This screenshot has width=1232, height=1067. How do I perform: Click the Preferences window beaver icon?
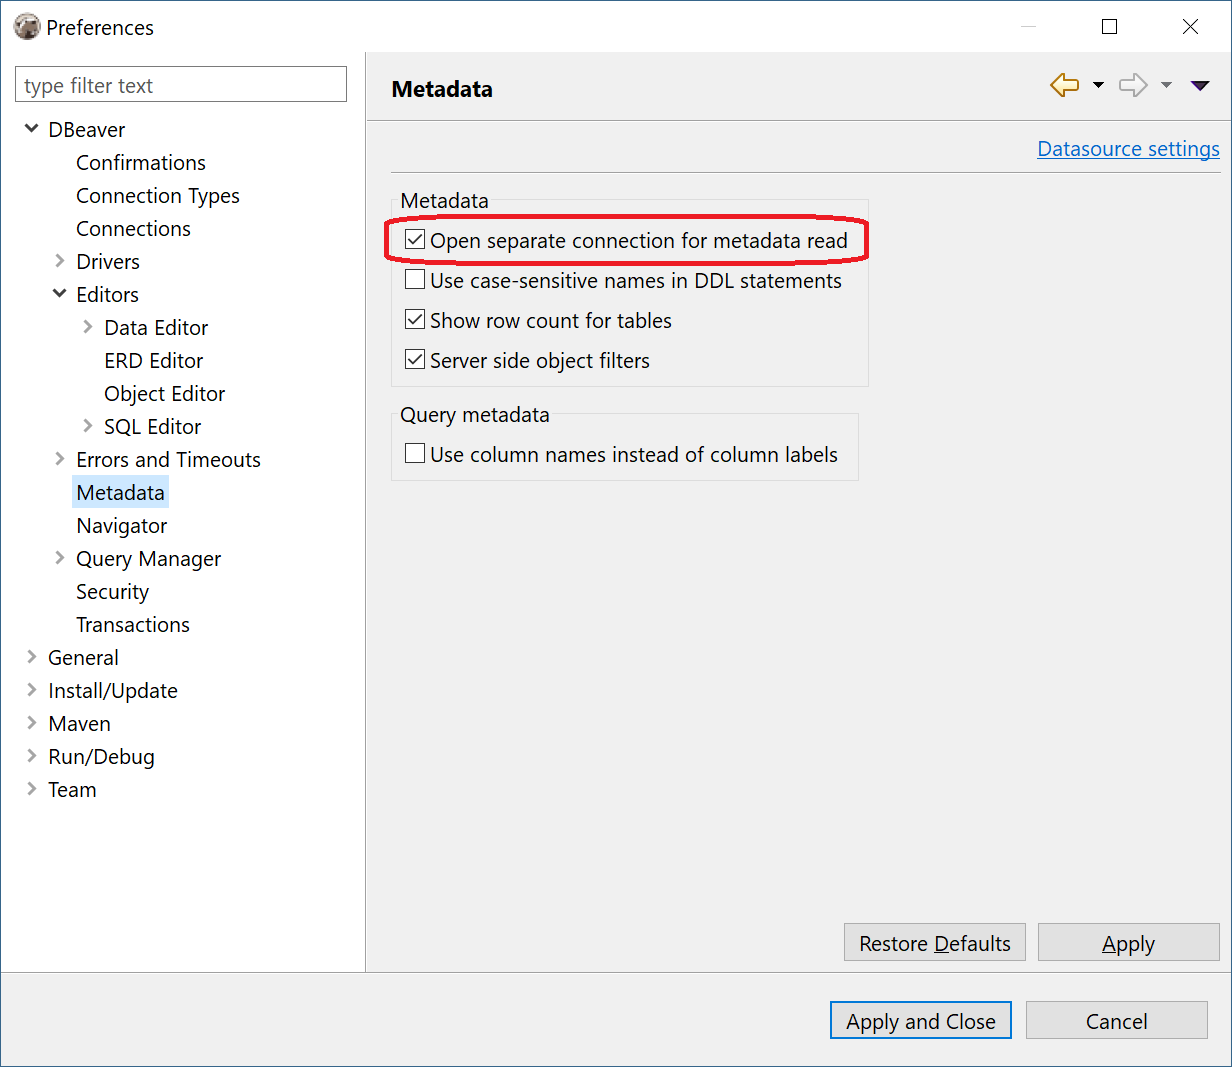[27, 27]
